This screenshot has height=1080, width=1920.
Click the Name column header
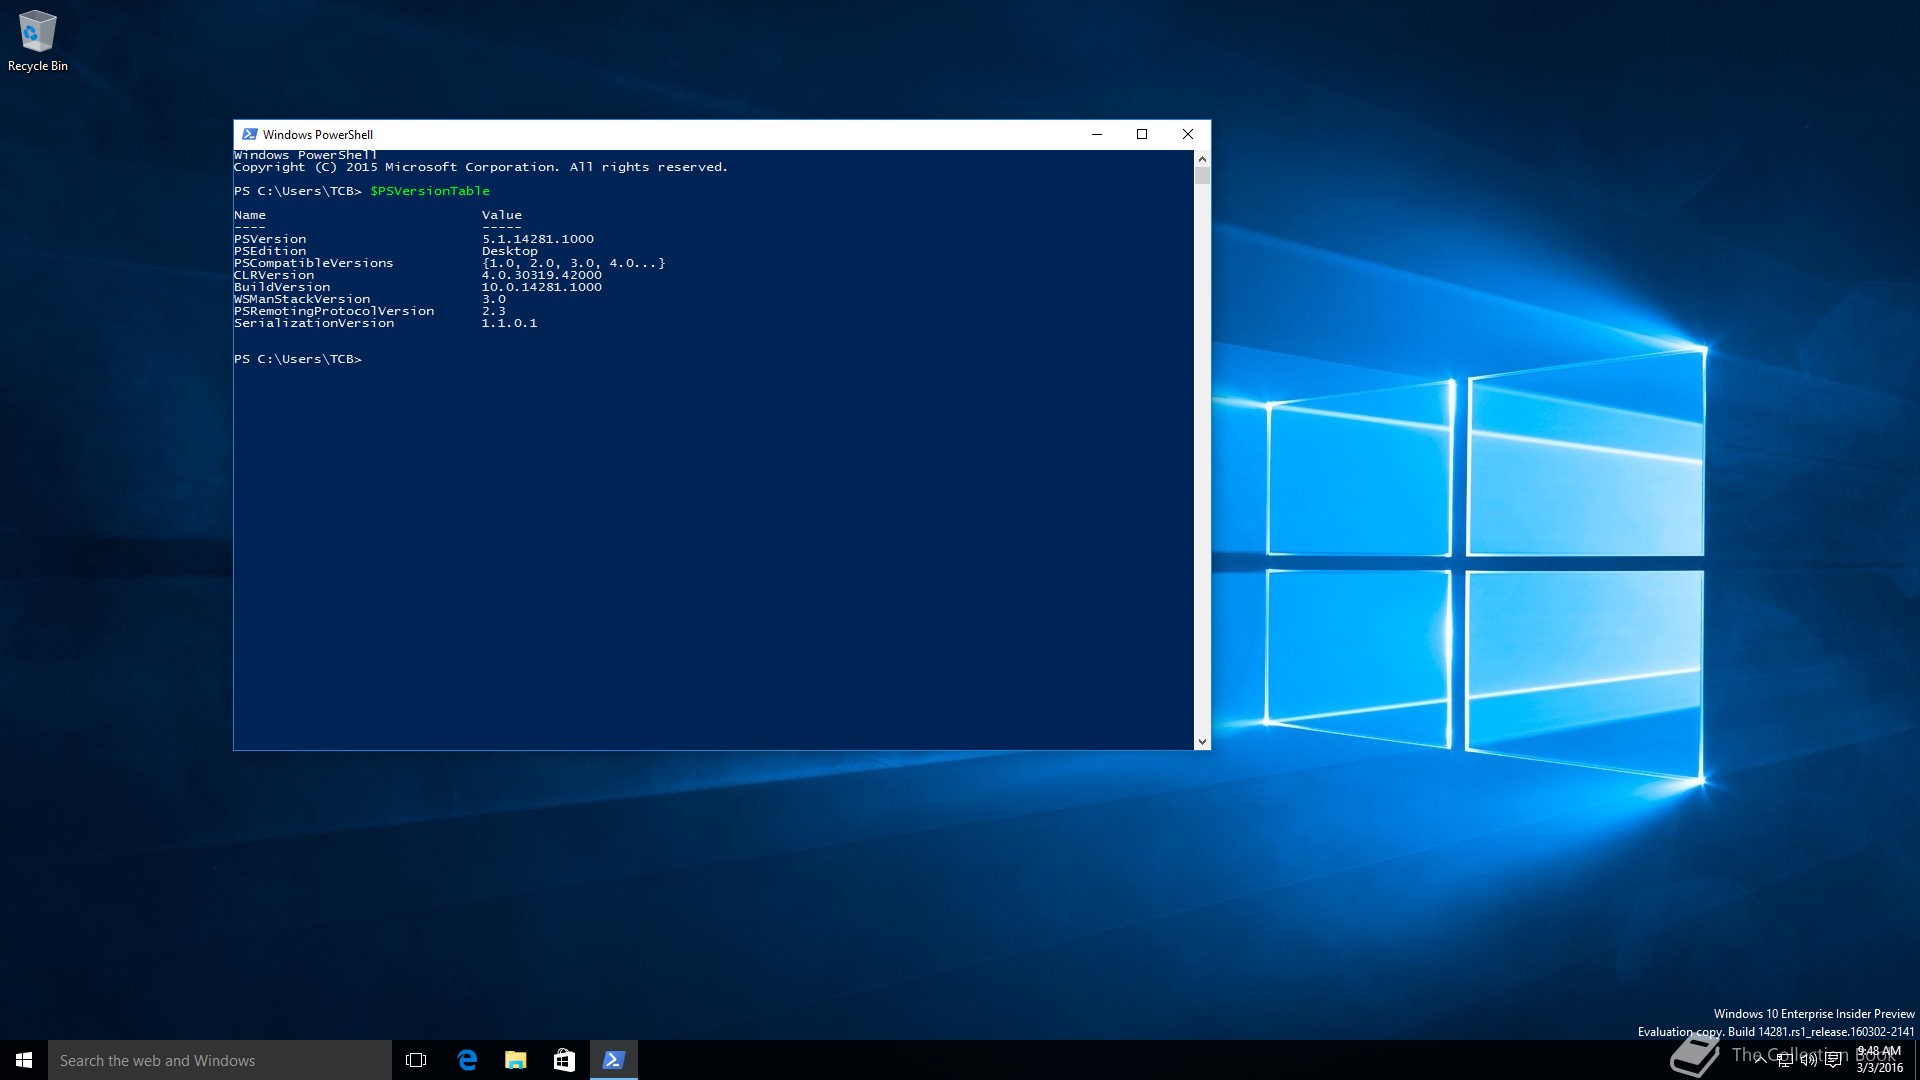click(x=250, y=215)
